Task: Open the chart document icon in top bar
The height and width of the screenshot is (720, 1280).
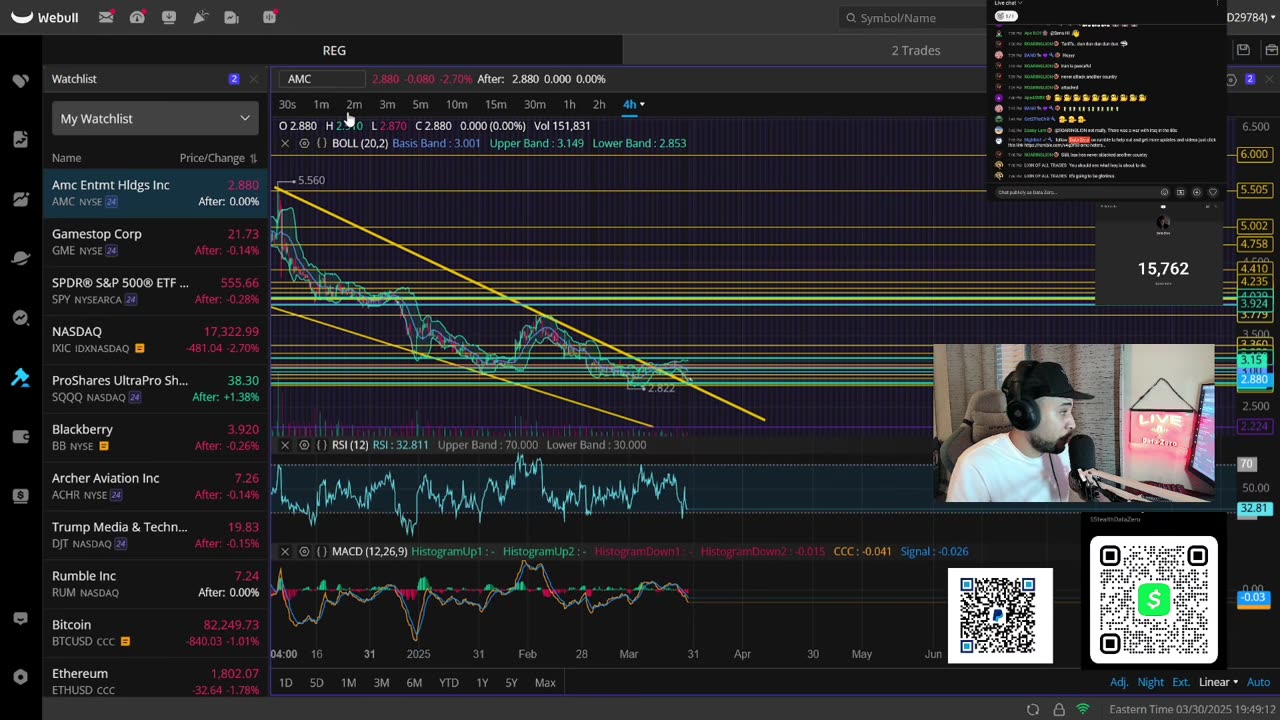Action: pos(232,17)
